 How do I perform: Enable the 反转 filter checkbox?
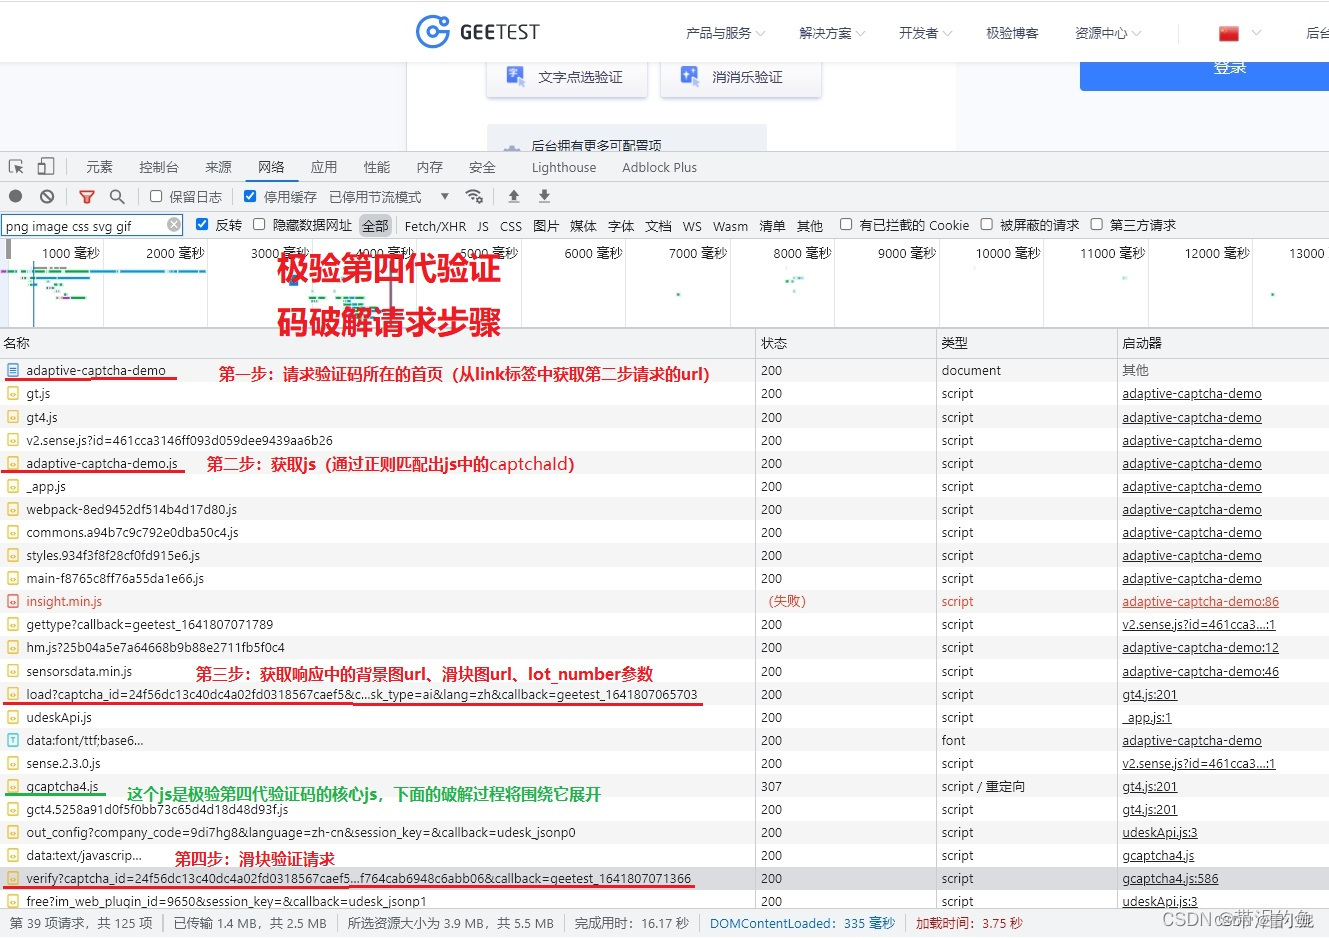pos(202,225)
